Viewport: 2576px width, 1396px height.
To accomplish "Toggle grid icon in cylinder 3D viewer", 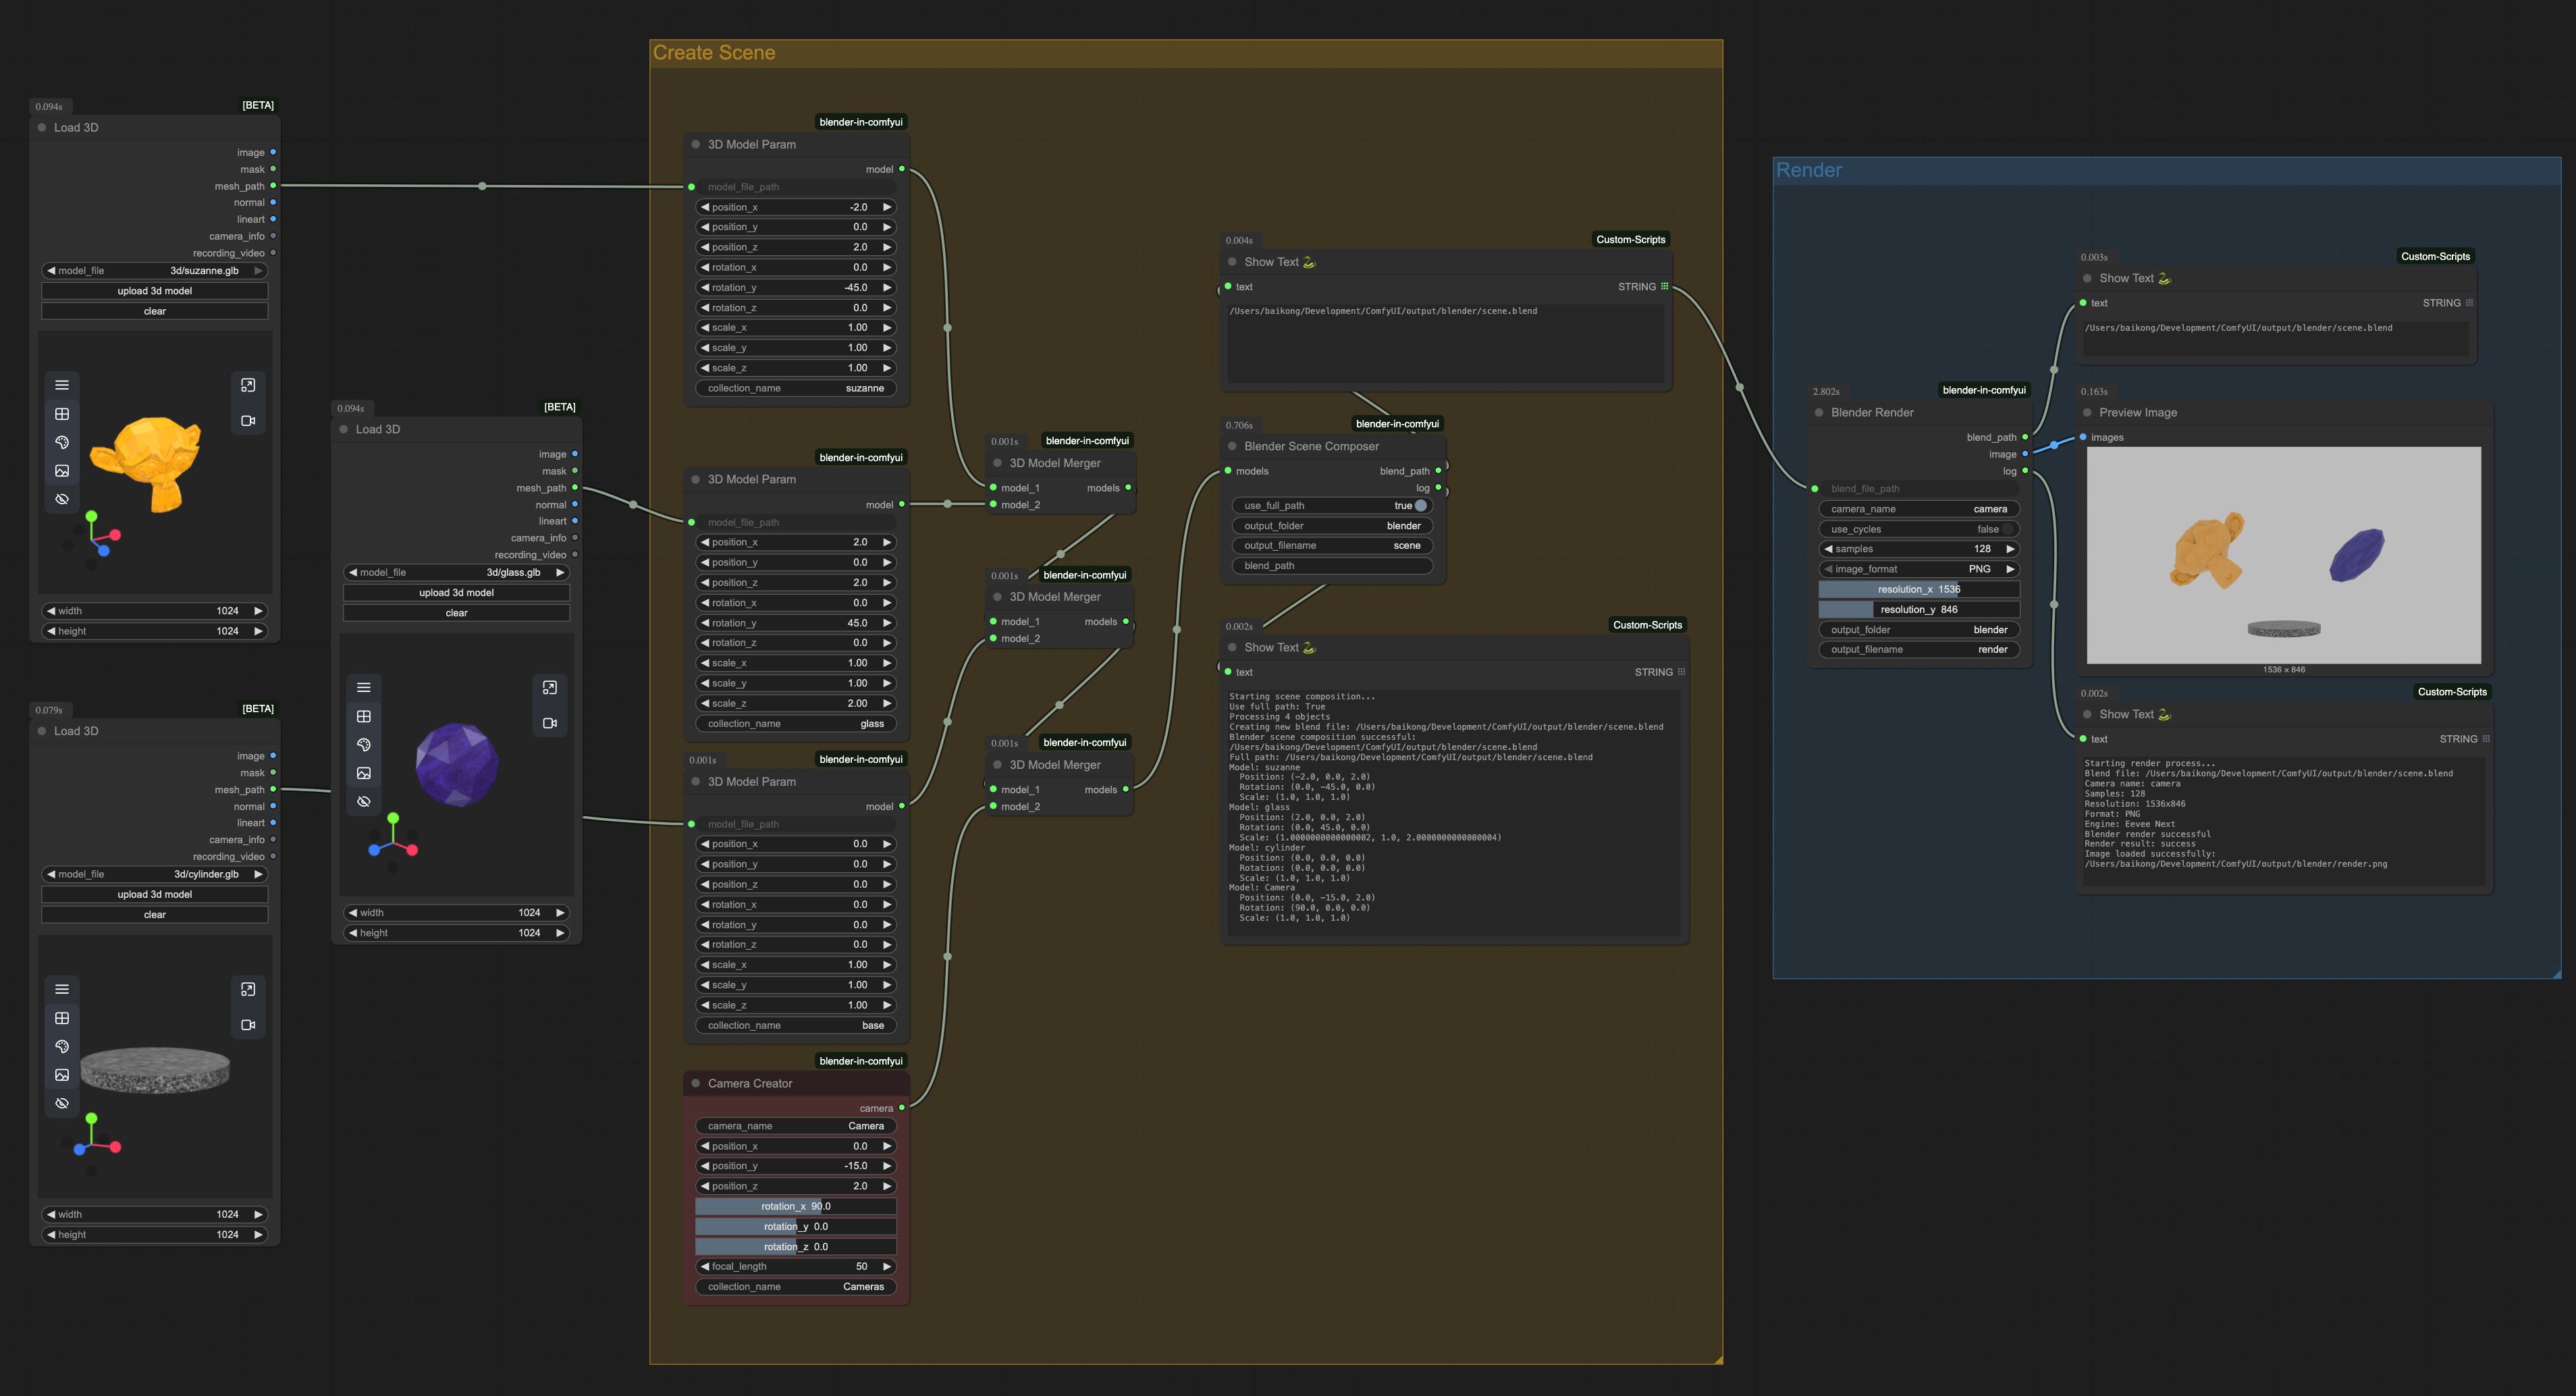I will click(62, 1018).
